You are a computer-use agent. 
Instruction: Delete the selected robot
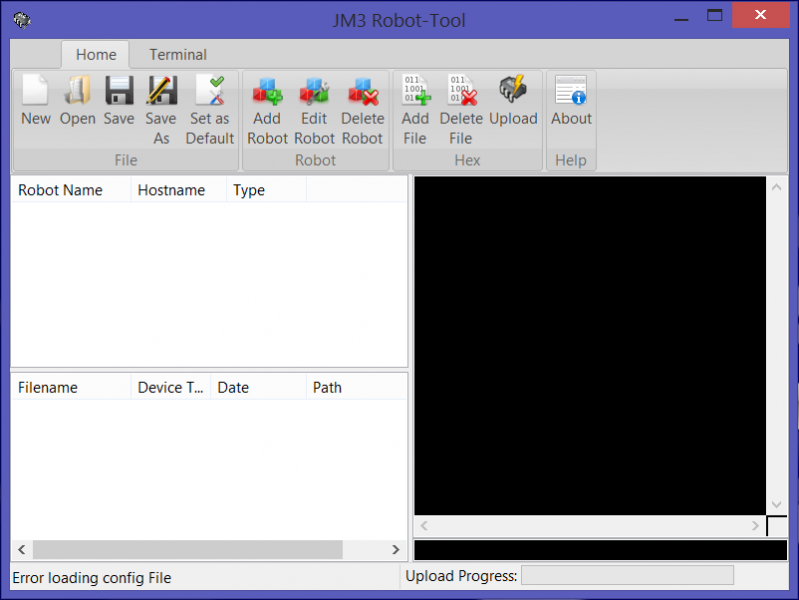[x=362, y=92]
